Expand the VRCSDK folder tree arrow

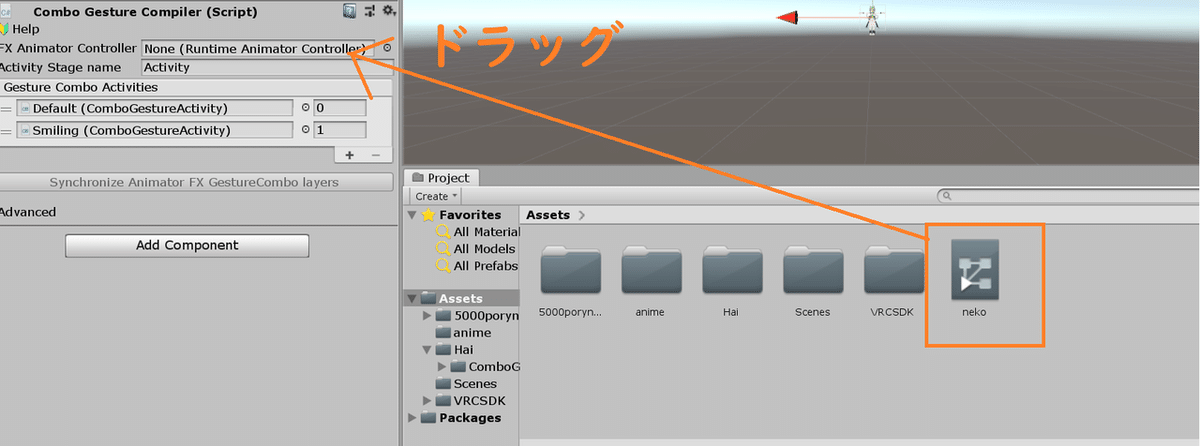click(x=427, y=401)
